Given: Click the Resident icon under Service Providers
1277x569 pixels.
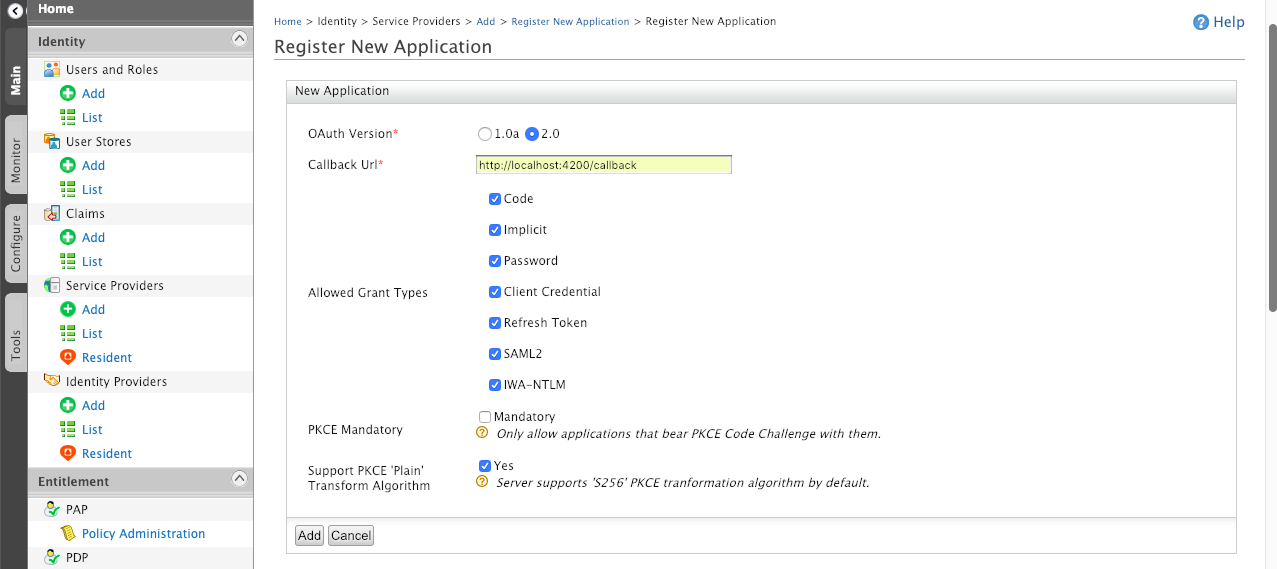Looking at the screenshot, I should coord(68,358).
